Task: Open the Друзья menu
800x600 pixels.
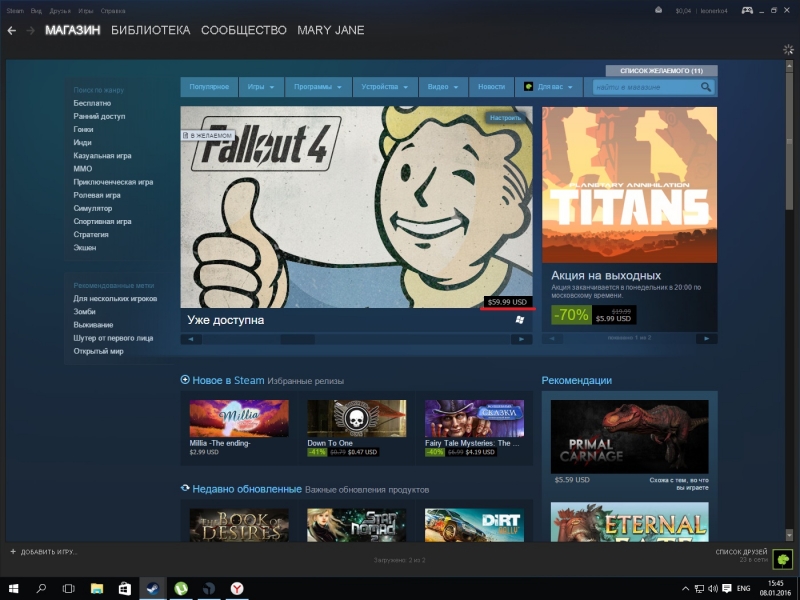Action: click(x=60, y=11)
